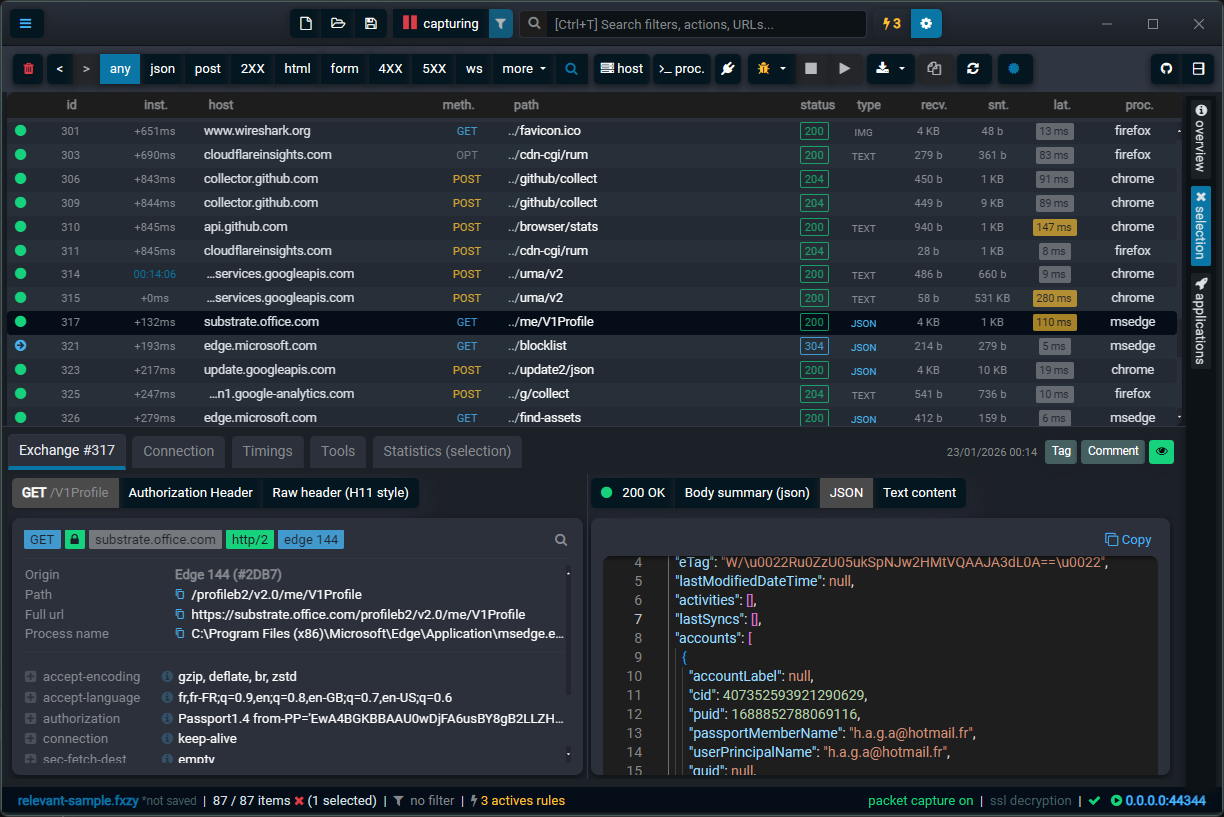This screenshot has width=1224, height=817.
Task: Select the trash icon to clear captures
Action: click(x=28, y=69)
